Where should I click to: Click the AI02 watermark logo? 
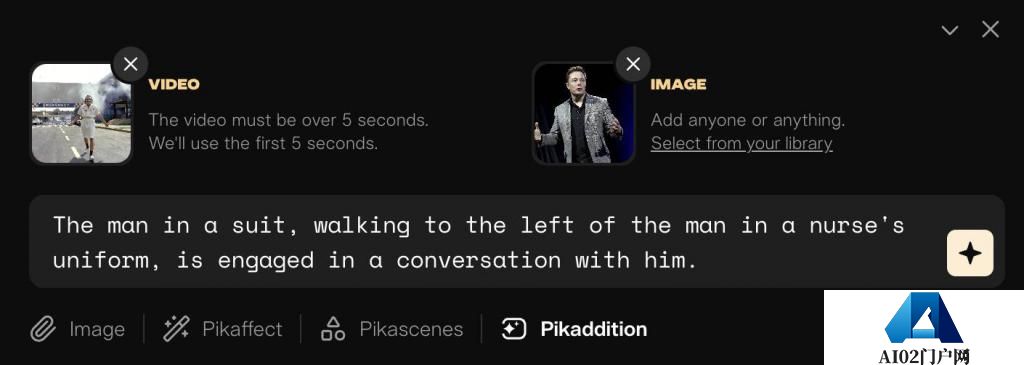(923, 328)
